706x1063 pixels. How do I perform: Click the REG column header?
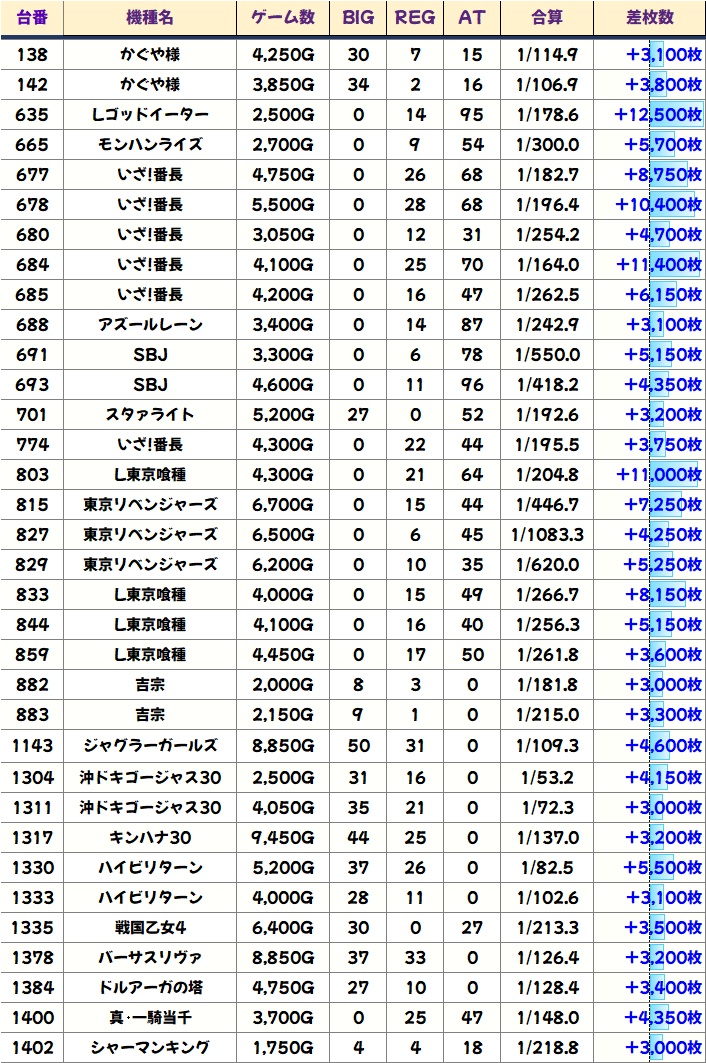click(415, 18)
